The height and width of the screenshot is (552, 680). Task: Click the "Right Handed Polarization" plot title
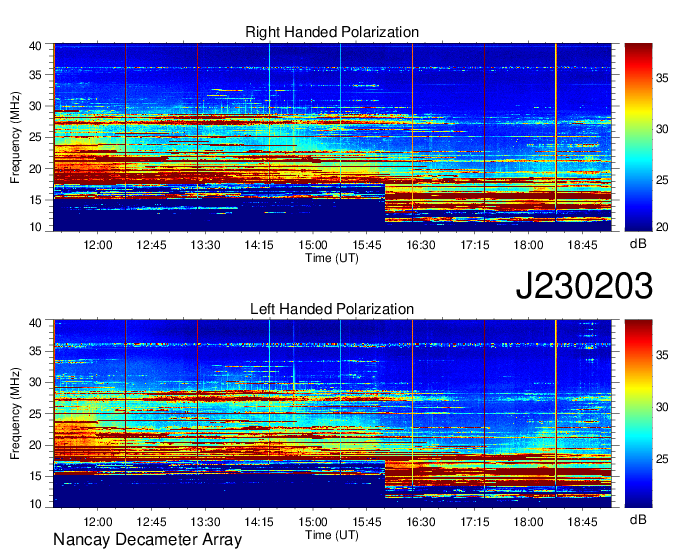(x=332, y=32)
